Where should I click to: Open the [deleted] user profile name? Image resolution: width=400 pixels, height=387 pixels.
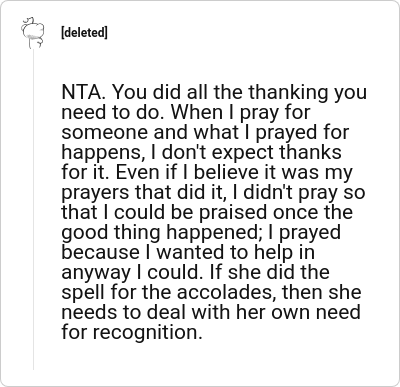[84, 33]
